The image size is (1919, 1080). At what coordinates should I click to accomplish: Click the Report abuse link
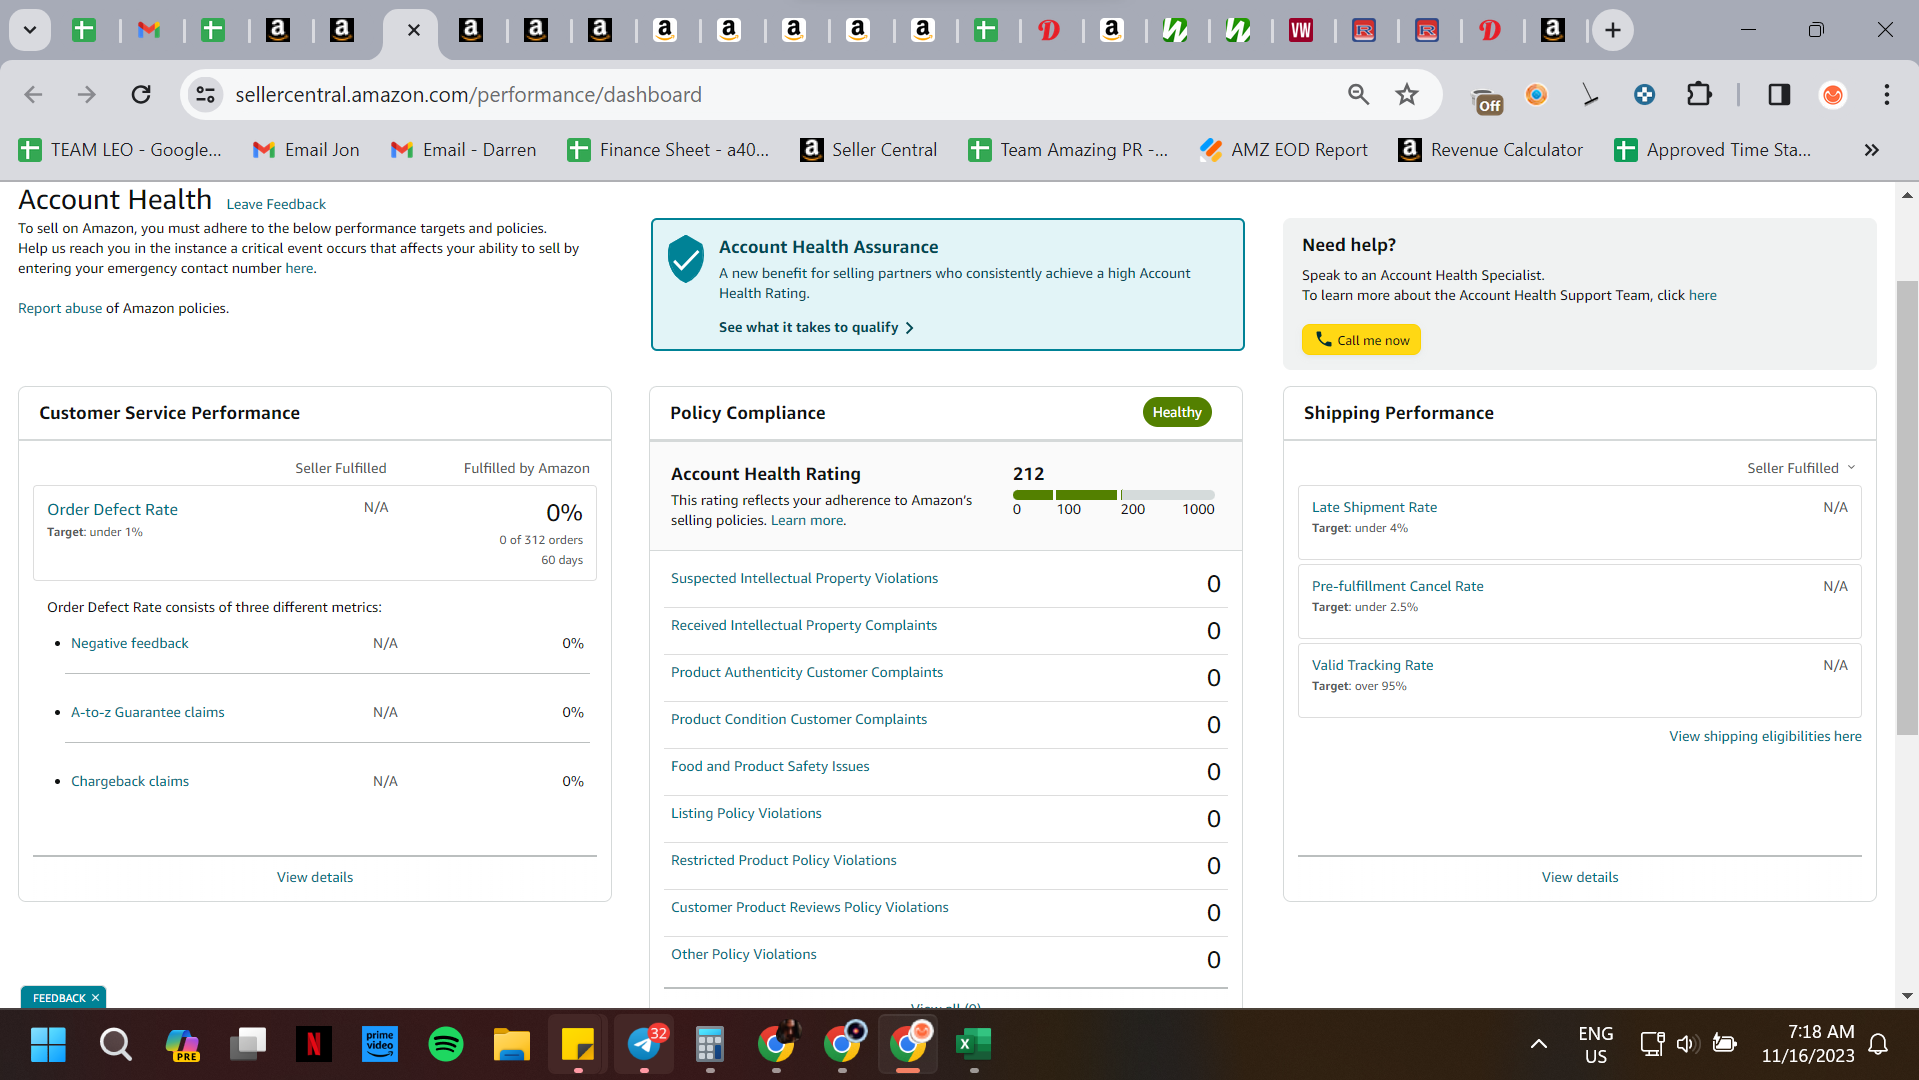click(60, 308)
